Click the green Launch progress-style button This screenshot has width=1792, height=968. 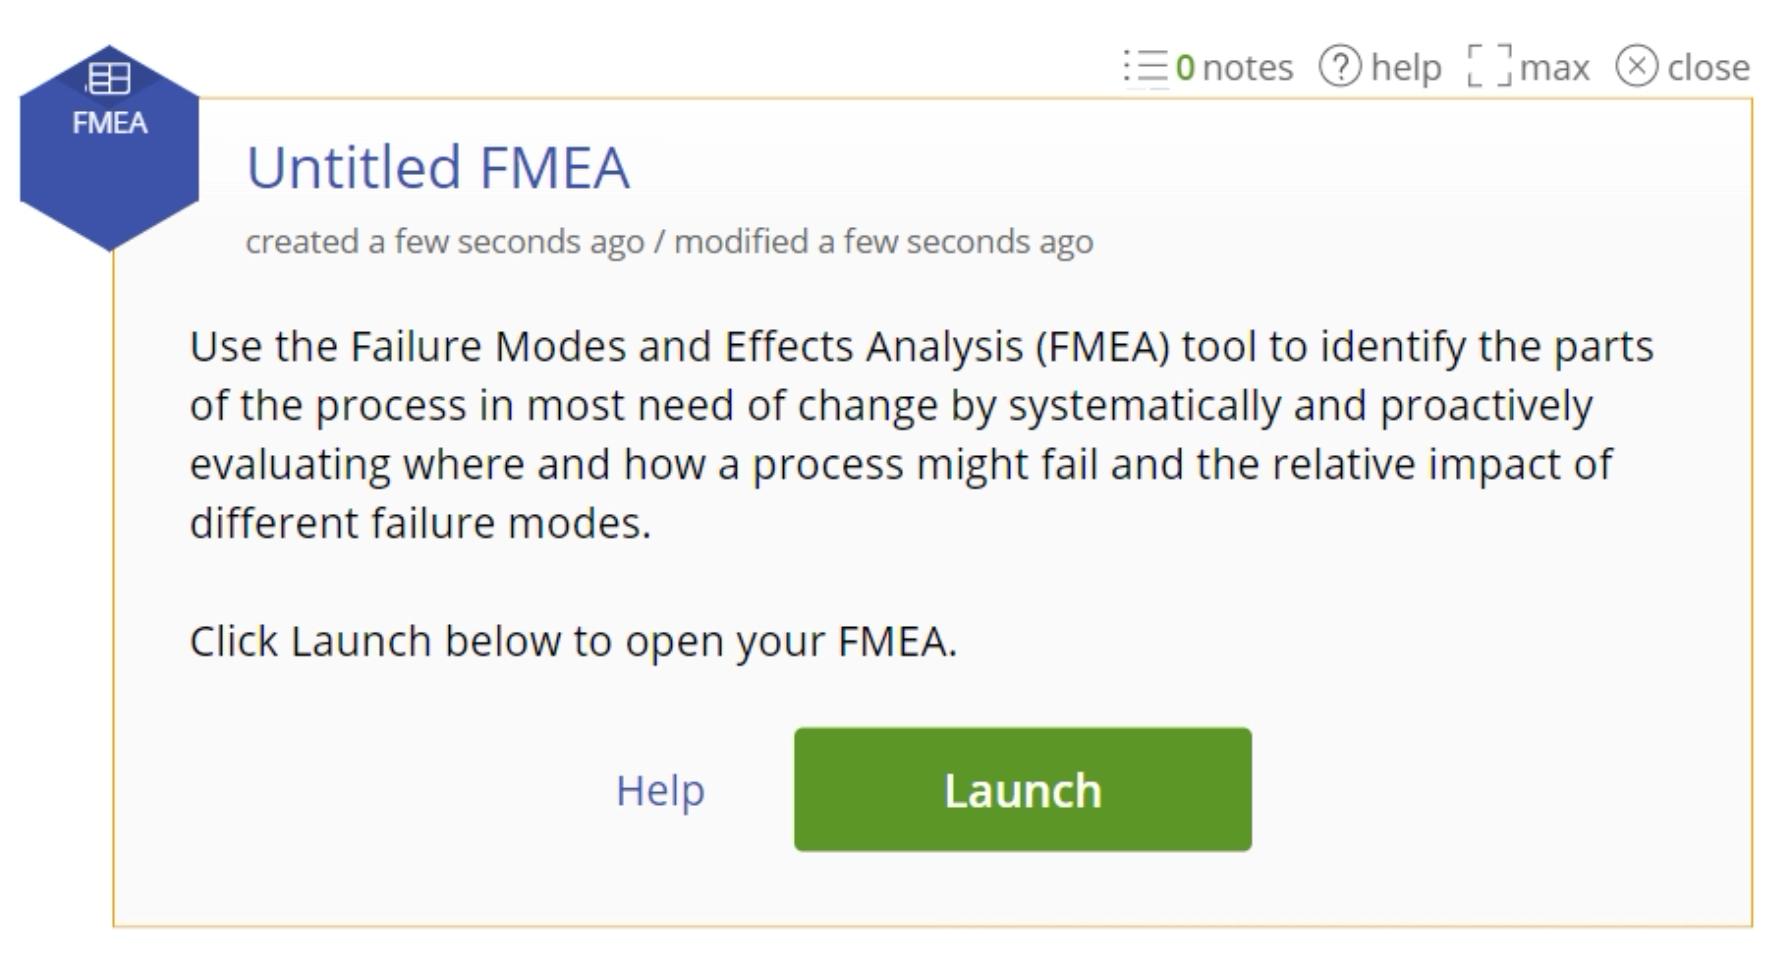[1021, 789]
